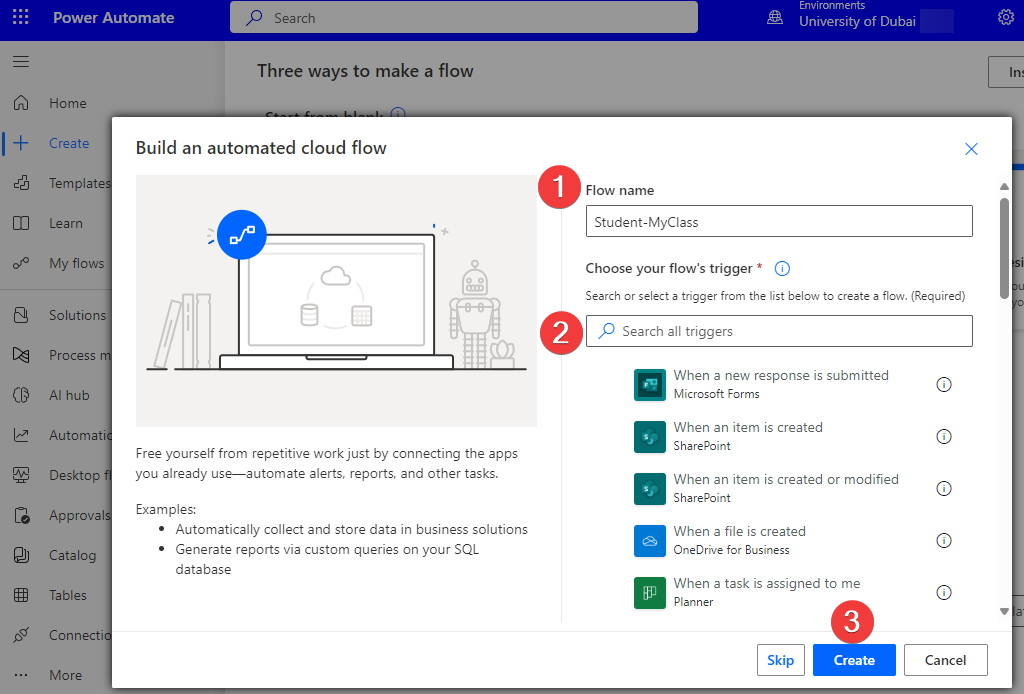Open Tables in the sidebar

pyautogui.click(x=68, y=595)
